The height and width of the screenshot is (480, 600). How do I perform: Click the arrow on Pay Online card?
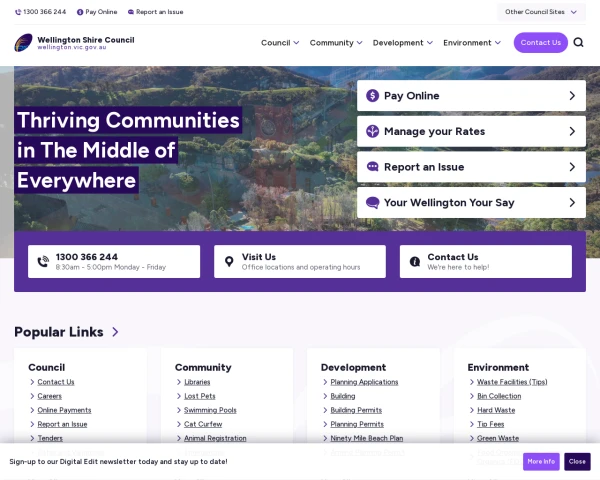pyautogui.click(x=572, y=96)
